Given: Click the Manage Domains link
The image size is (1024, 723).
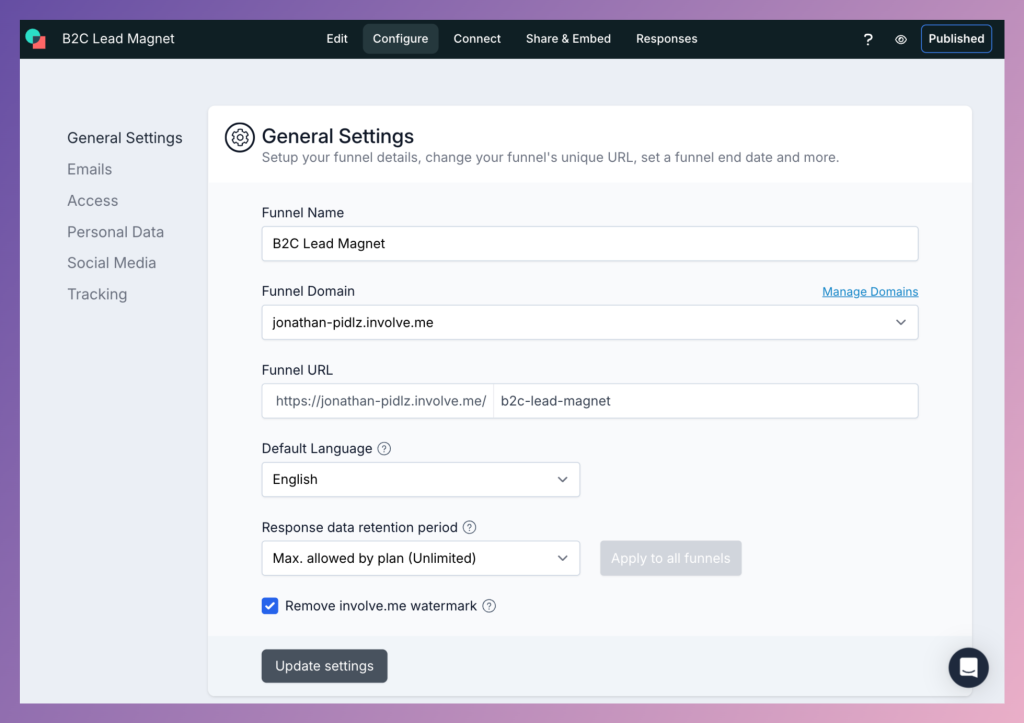Looking at the screenshot, I should (870, 291).
